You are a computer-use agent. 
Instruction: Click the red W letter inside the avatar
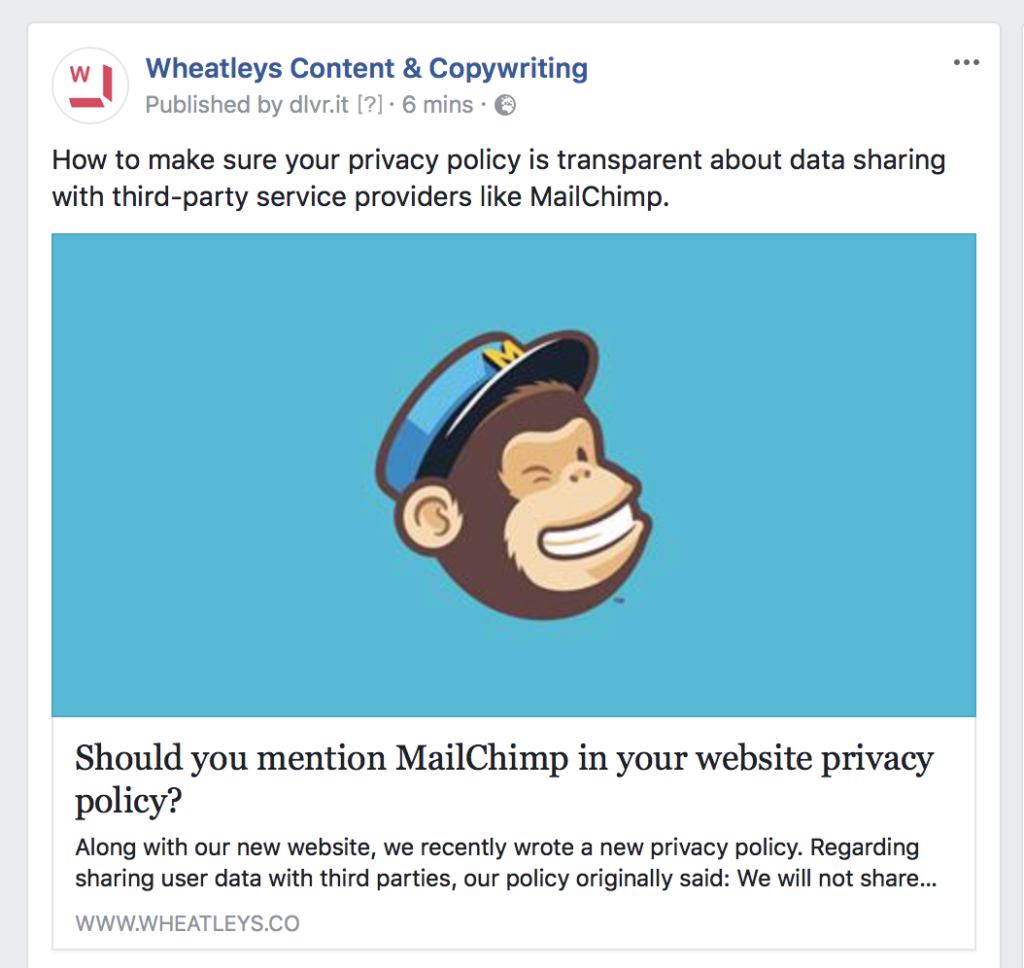tap(80, 74)
